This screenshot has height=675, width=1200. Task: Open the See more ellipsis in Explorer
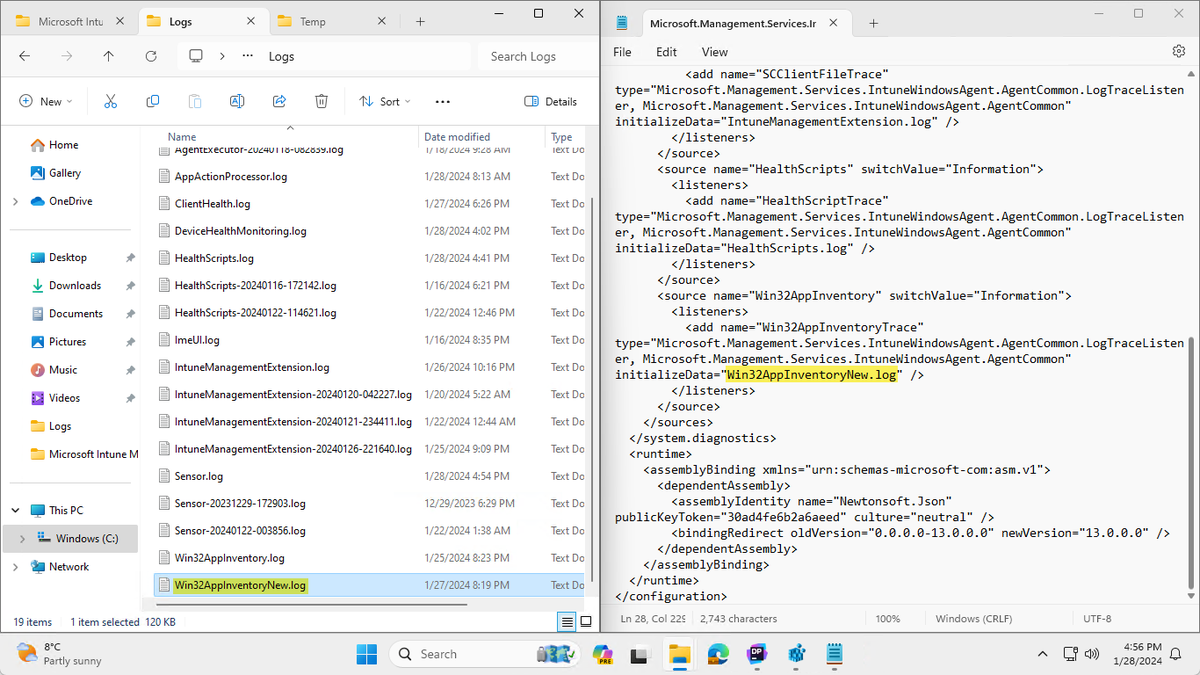[x=443, y=101]
